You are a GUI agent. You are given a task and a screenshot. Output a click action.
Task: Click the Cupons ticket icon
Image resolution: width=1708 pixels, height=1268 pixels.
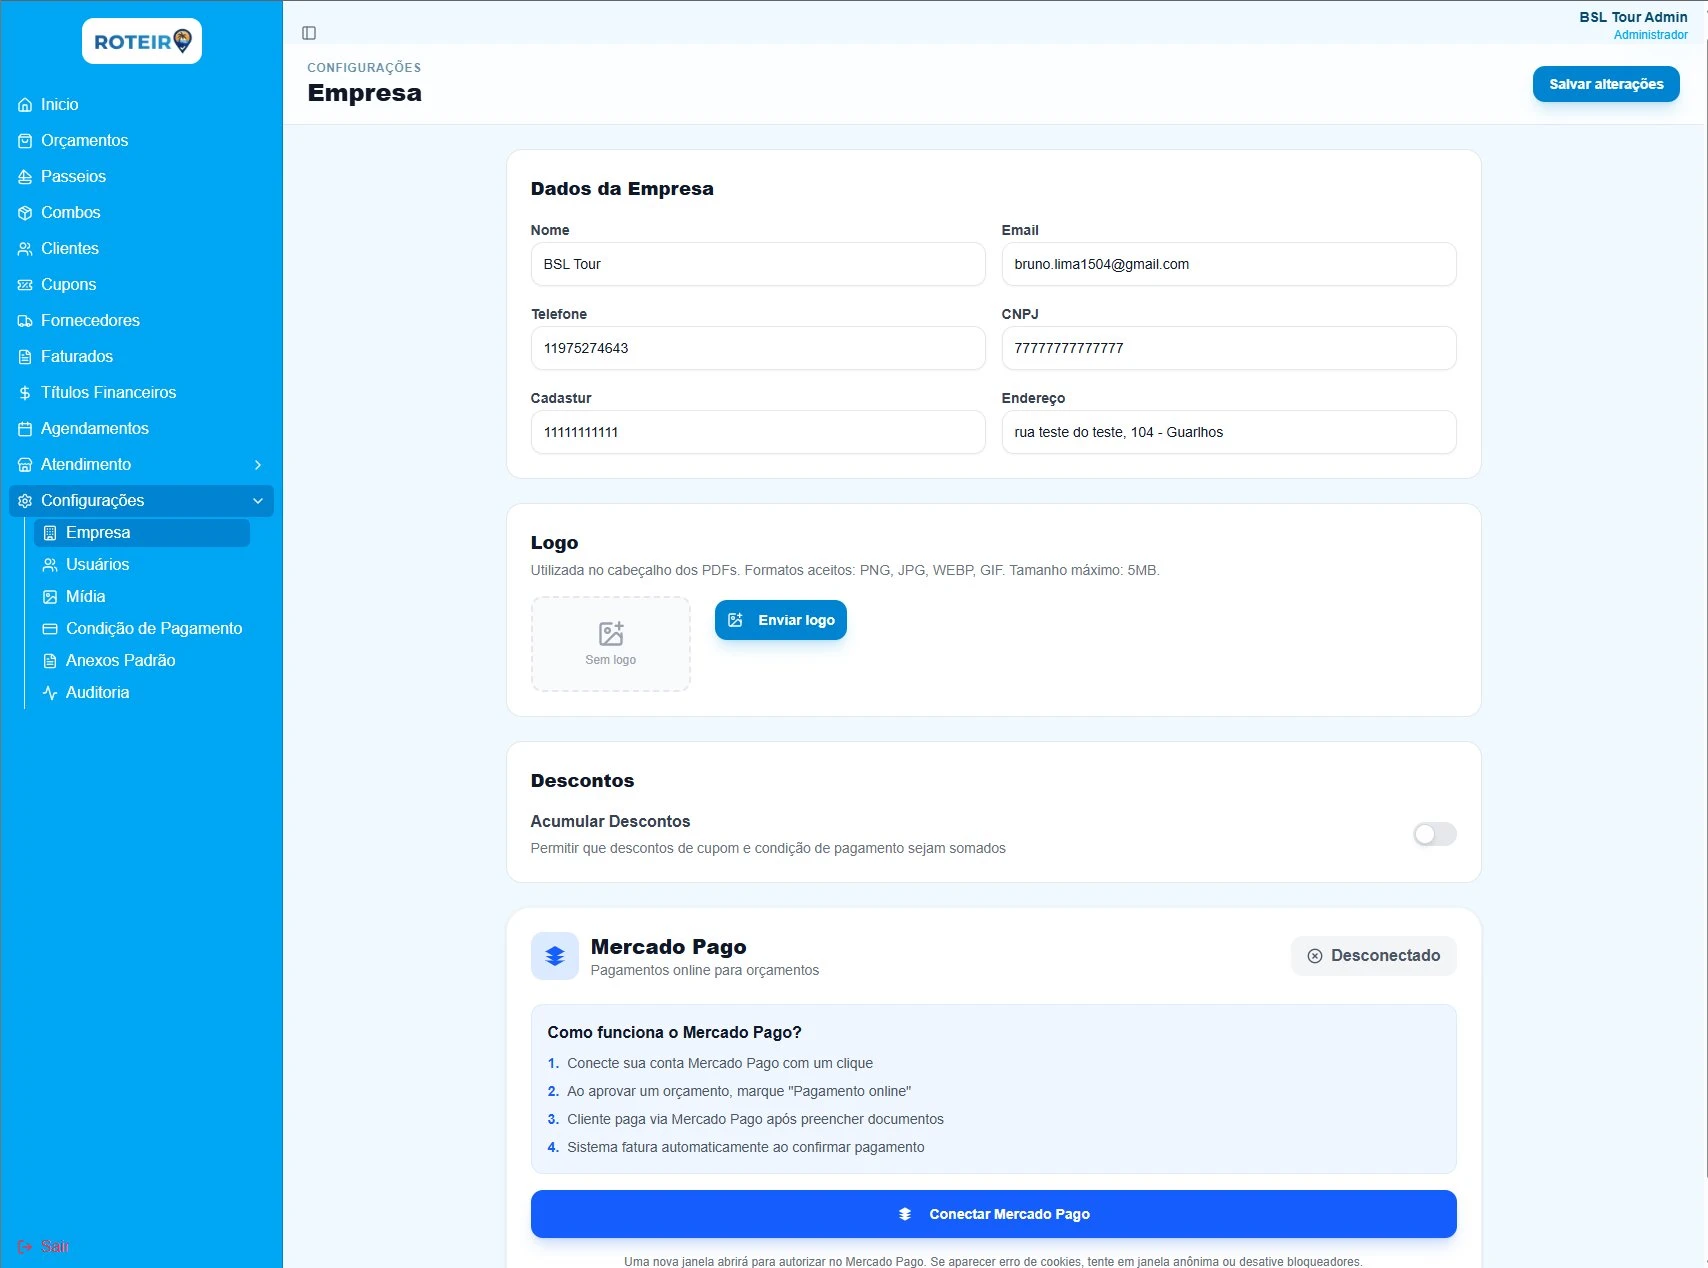[25, 285]
